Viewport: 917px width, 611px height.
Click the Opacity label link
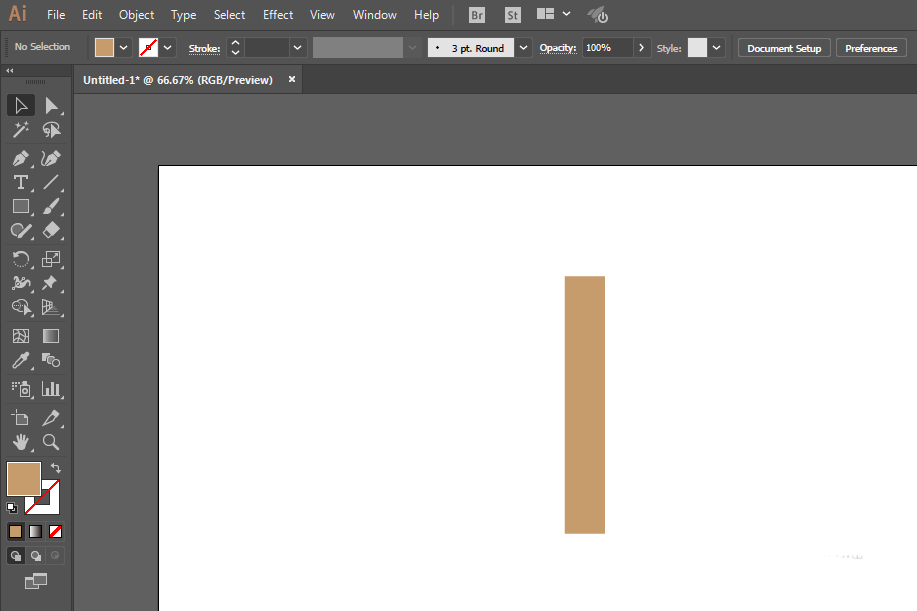557,48
